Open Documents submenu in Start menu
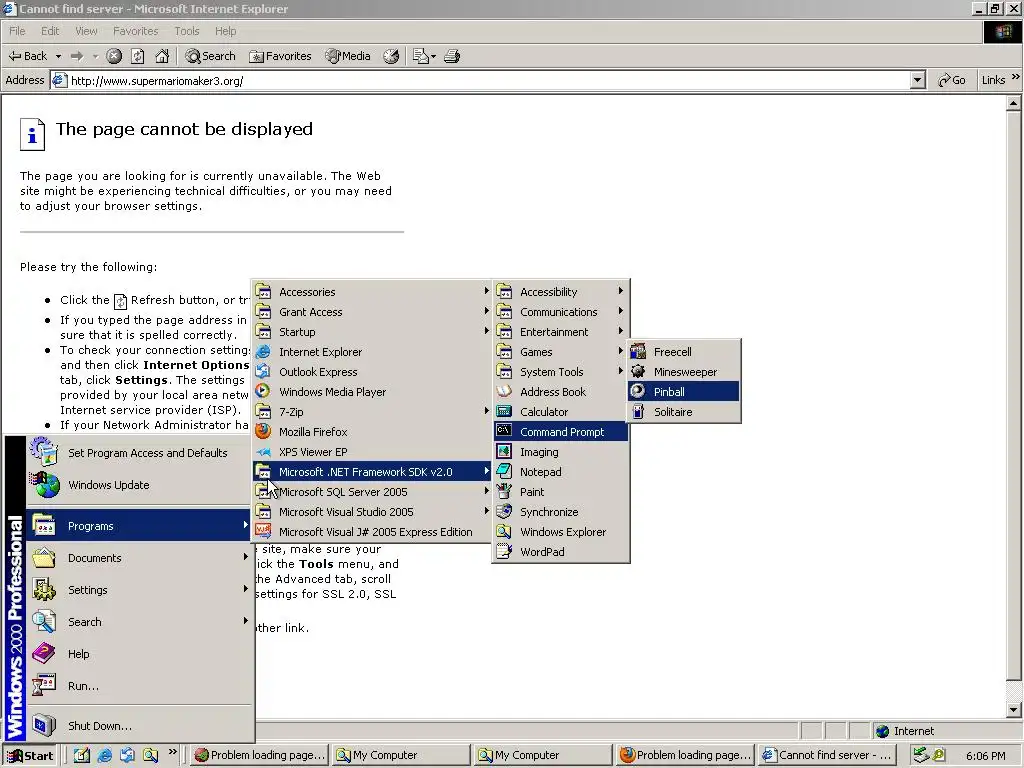Screen dimensions: 1024x768 click(138, 558)
